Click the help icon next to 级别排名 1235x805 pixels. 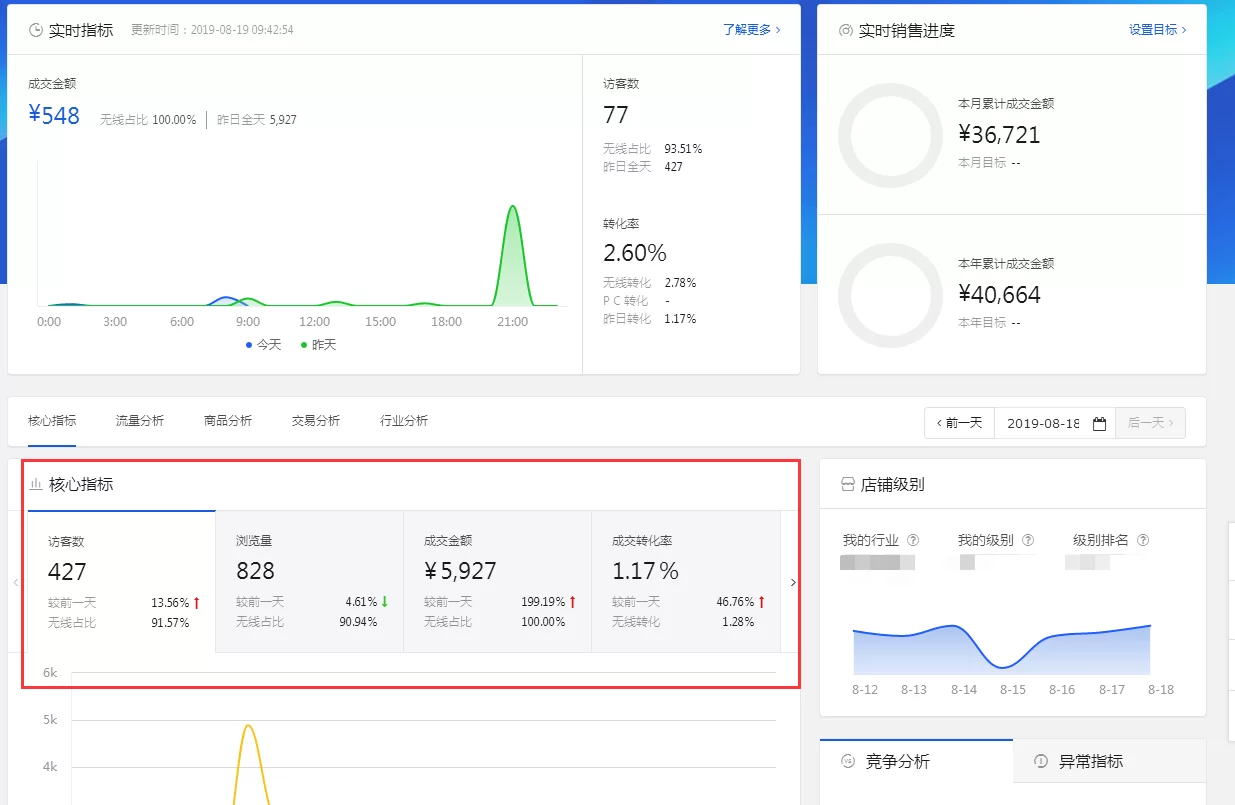pos(1142,540)
